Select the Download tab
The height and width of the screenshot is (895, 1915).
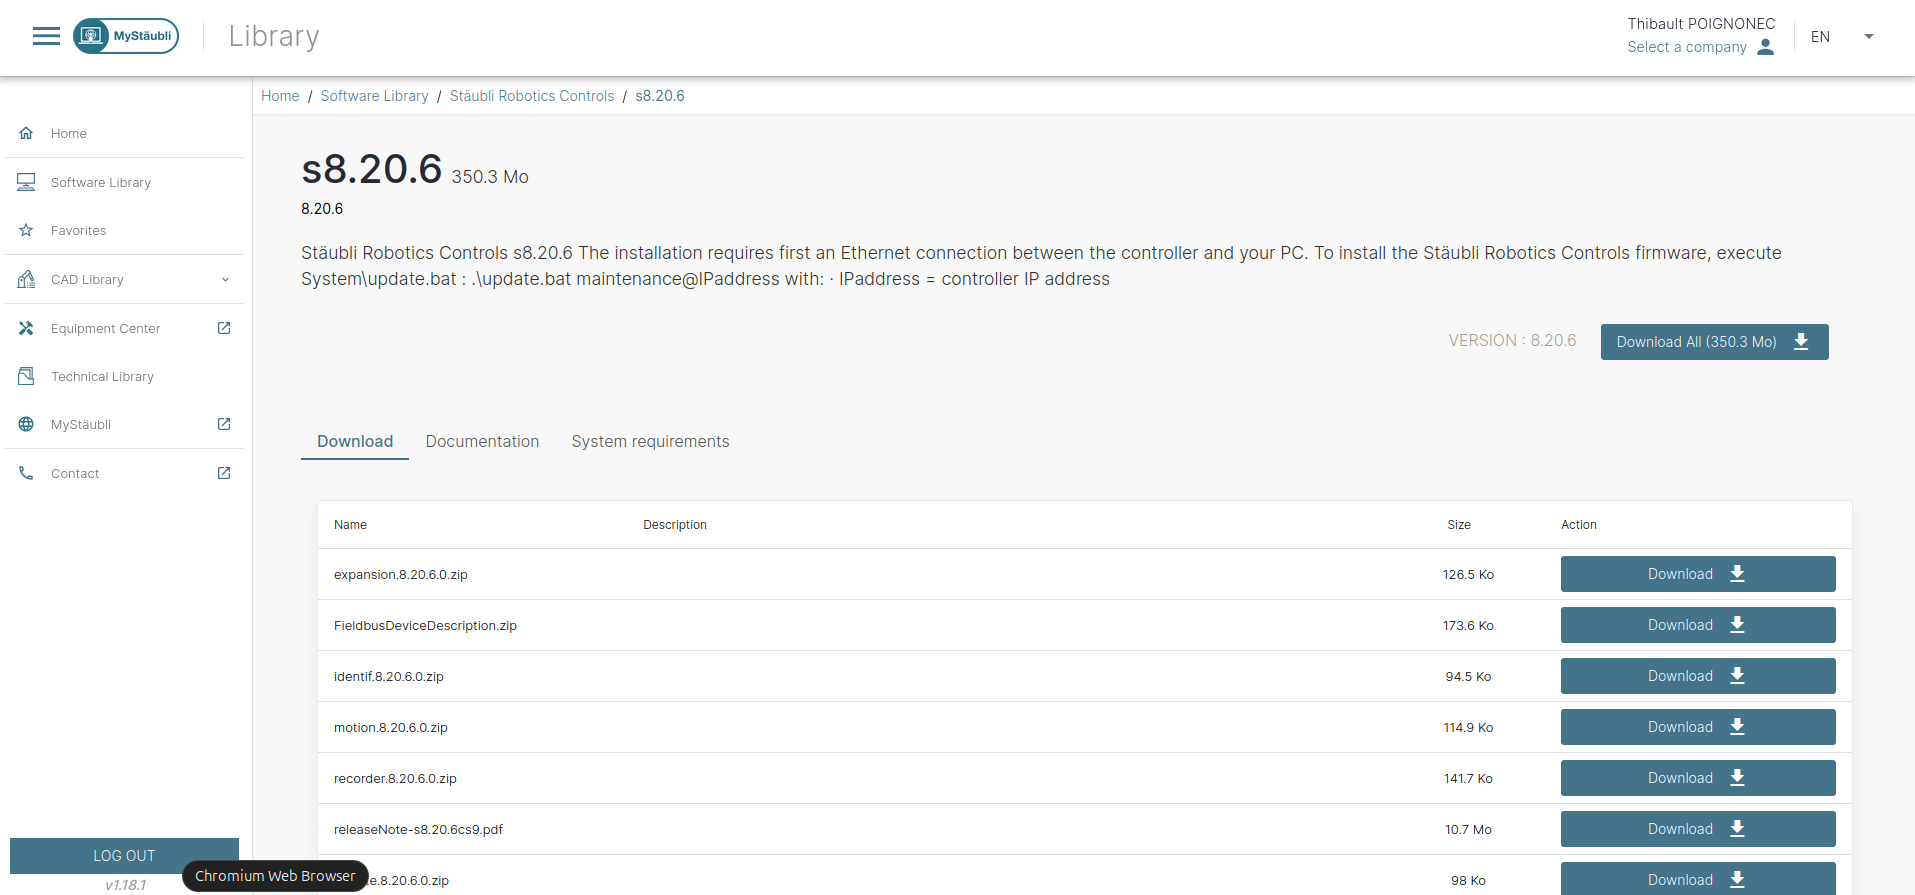point(355,441)
